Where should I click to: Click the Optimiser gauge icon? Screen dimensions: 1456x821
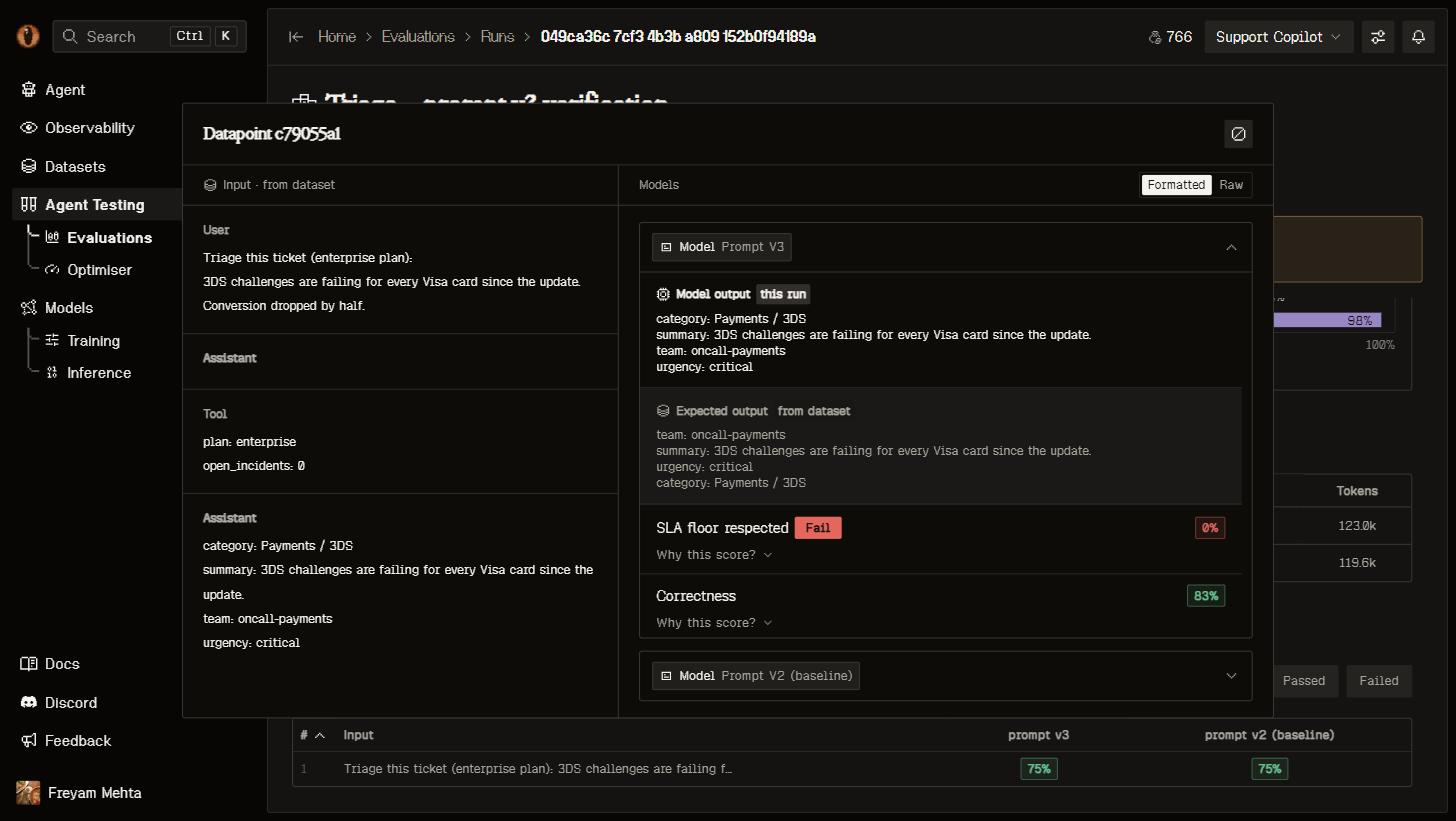click(x=53, y=270)
